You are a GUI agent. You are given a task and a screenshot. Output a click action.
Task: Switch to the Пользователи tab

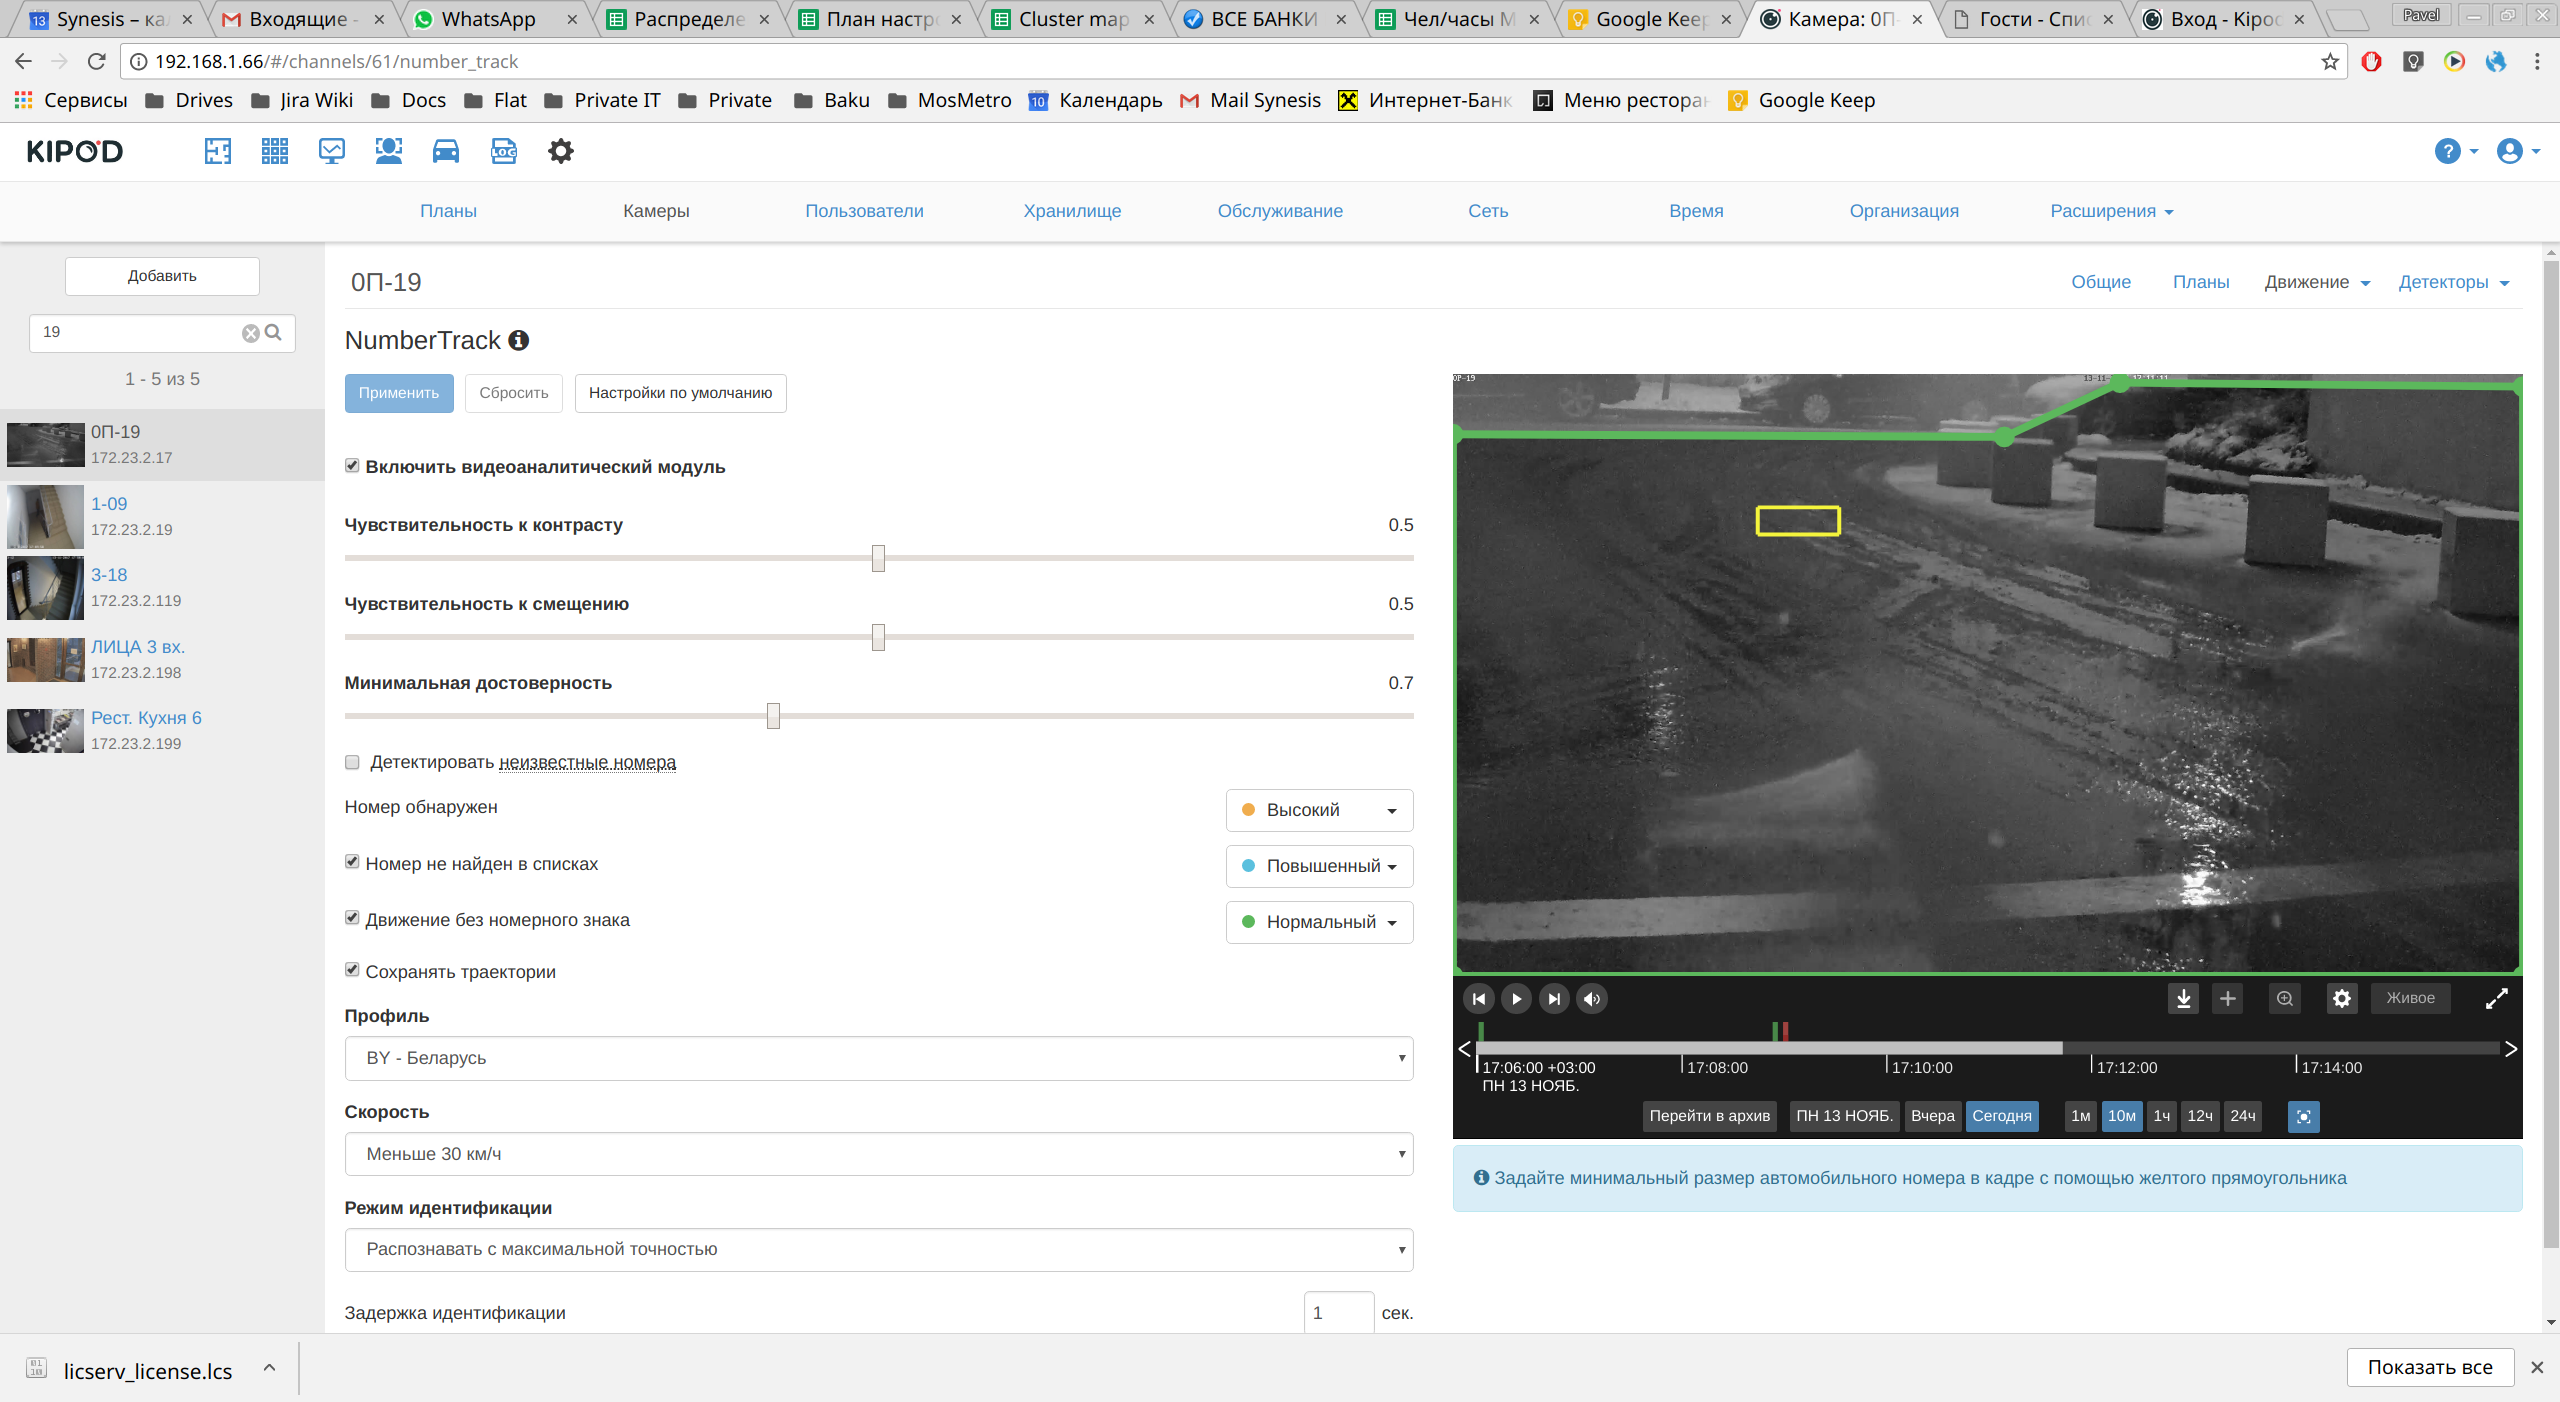(x=864, y=211)
